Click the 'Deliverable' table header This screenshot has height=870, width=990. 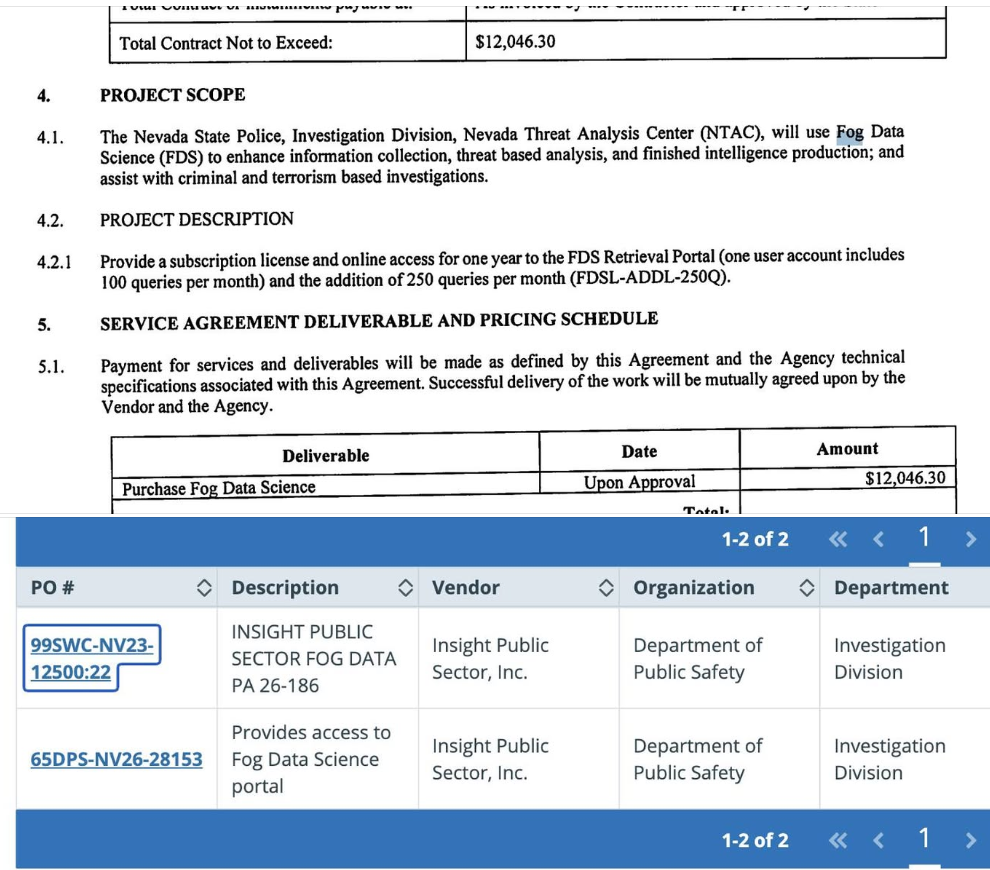326,456
